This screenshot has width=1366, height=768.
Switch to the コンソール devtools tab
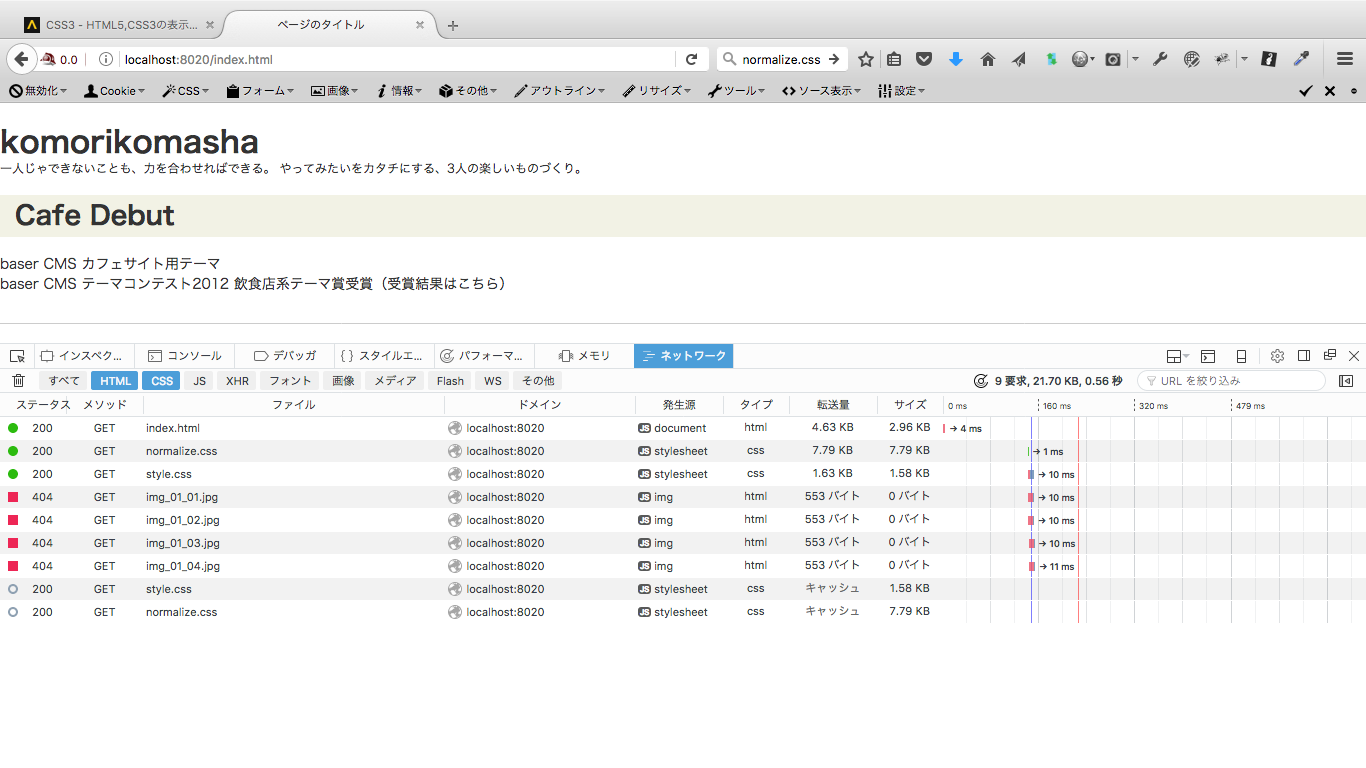[185, 356]
